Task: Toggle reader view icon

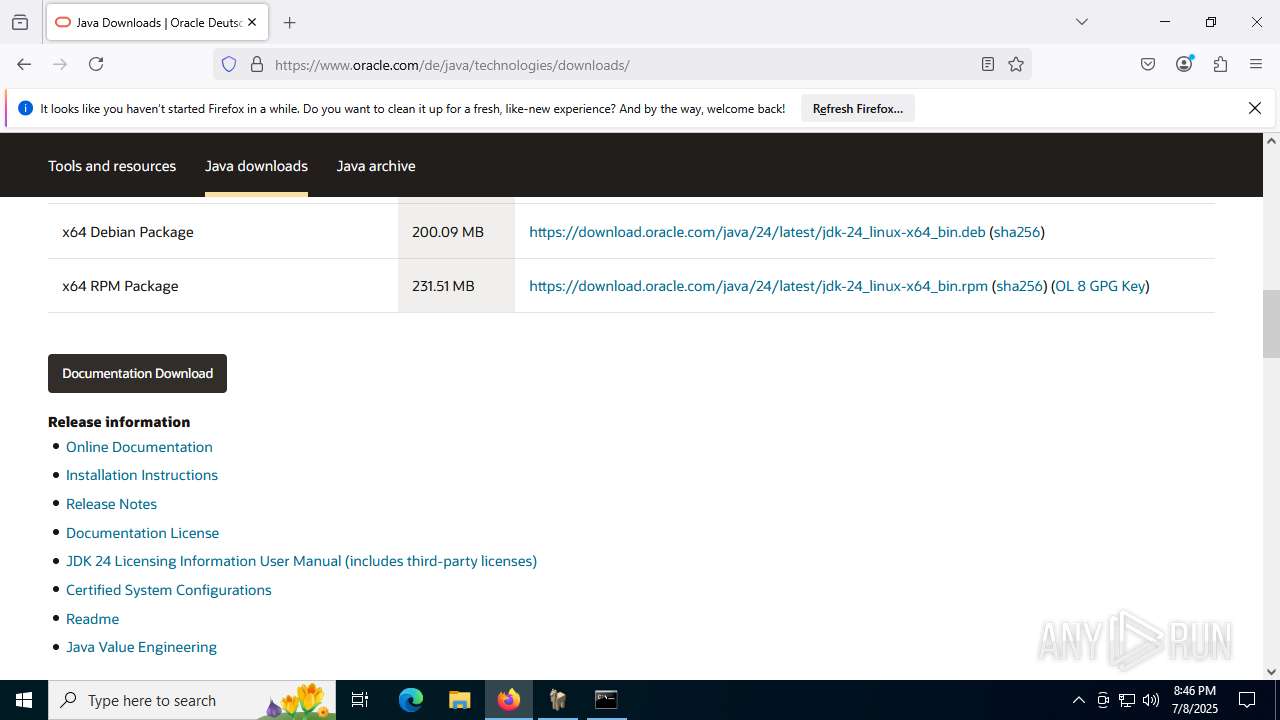Action: [988, 65]
